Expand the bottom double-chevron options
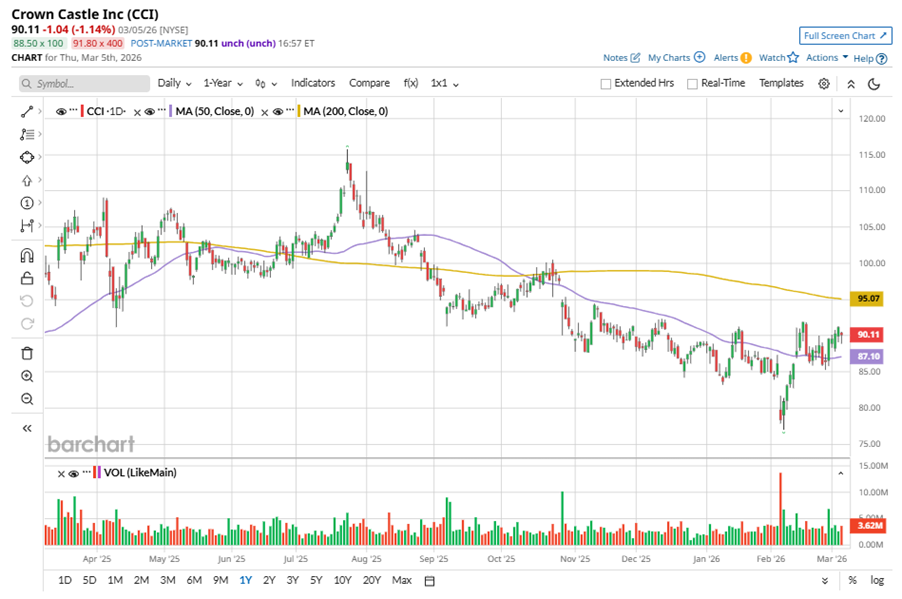902x599 pixels. pos(825,581)
